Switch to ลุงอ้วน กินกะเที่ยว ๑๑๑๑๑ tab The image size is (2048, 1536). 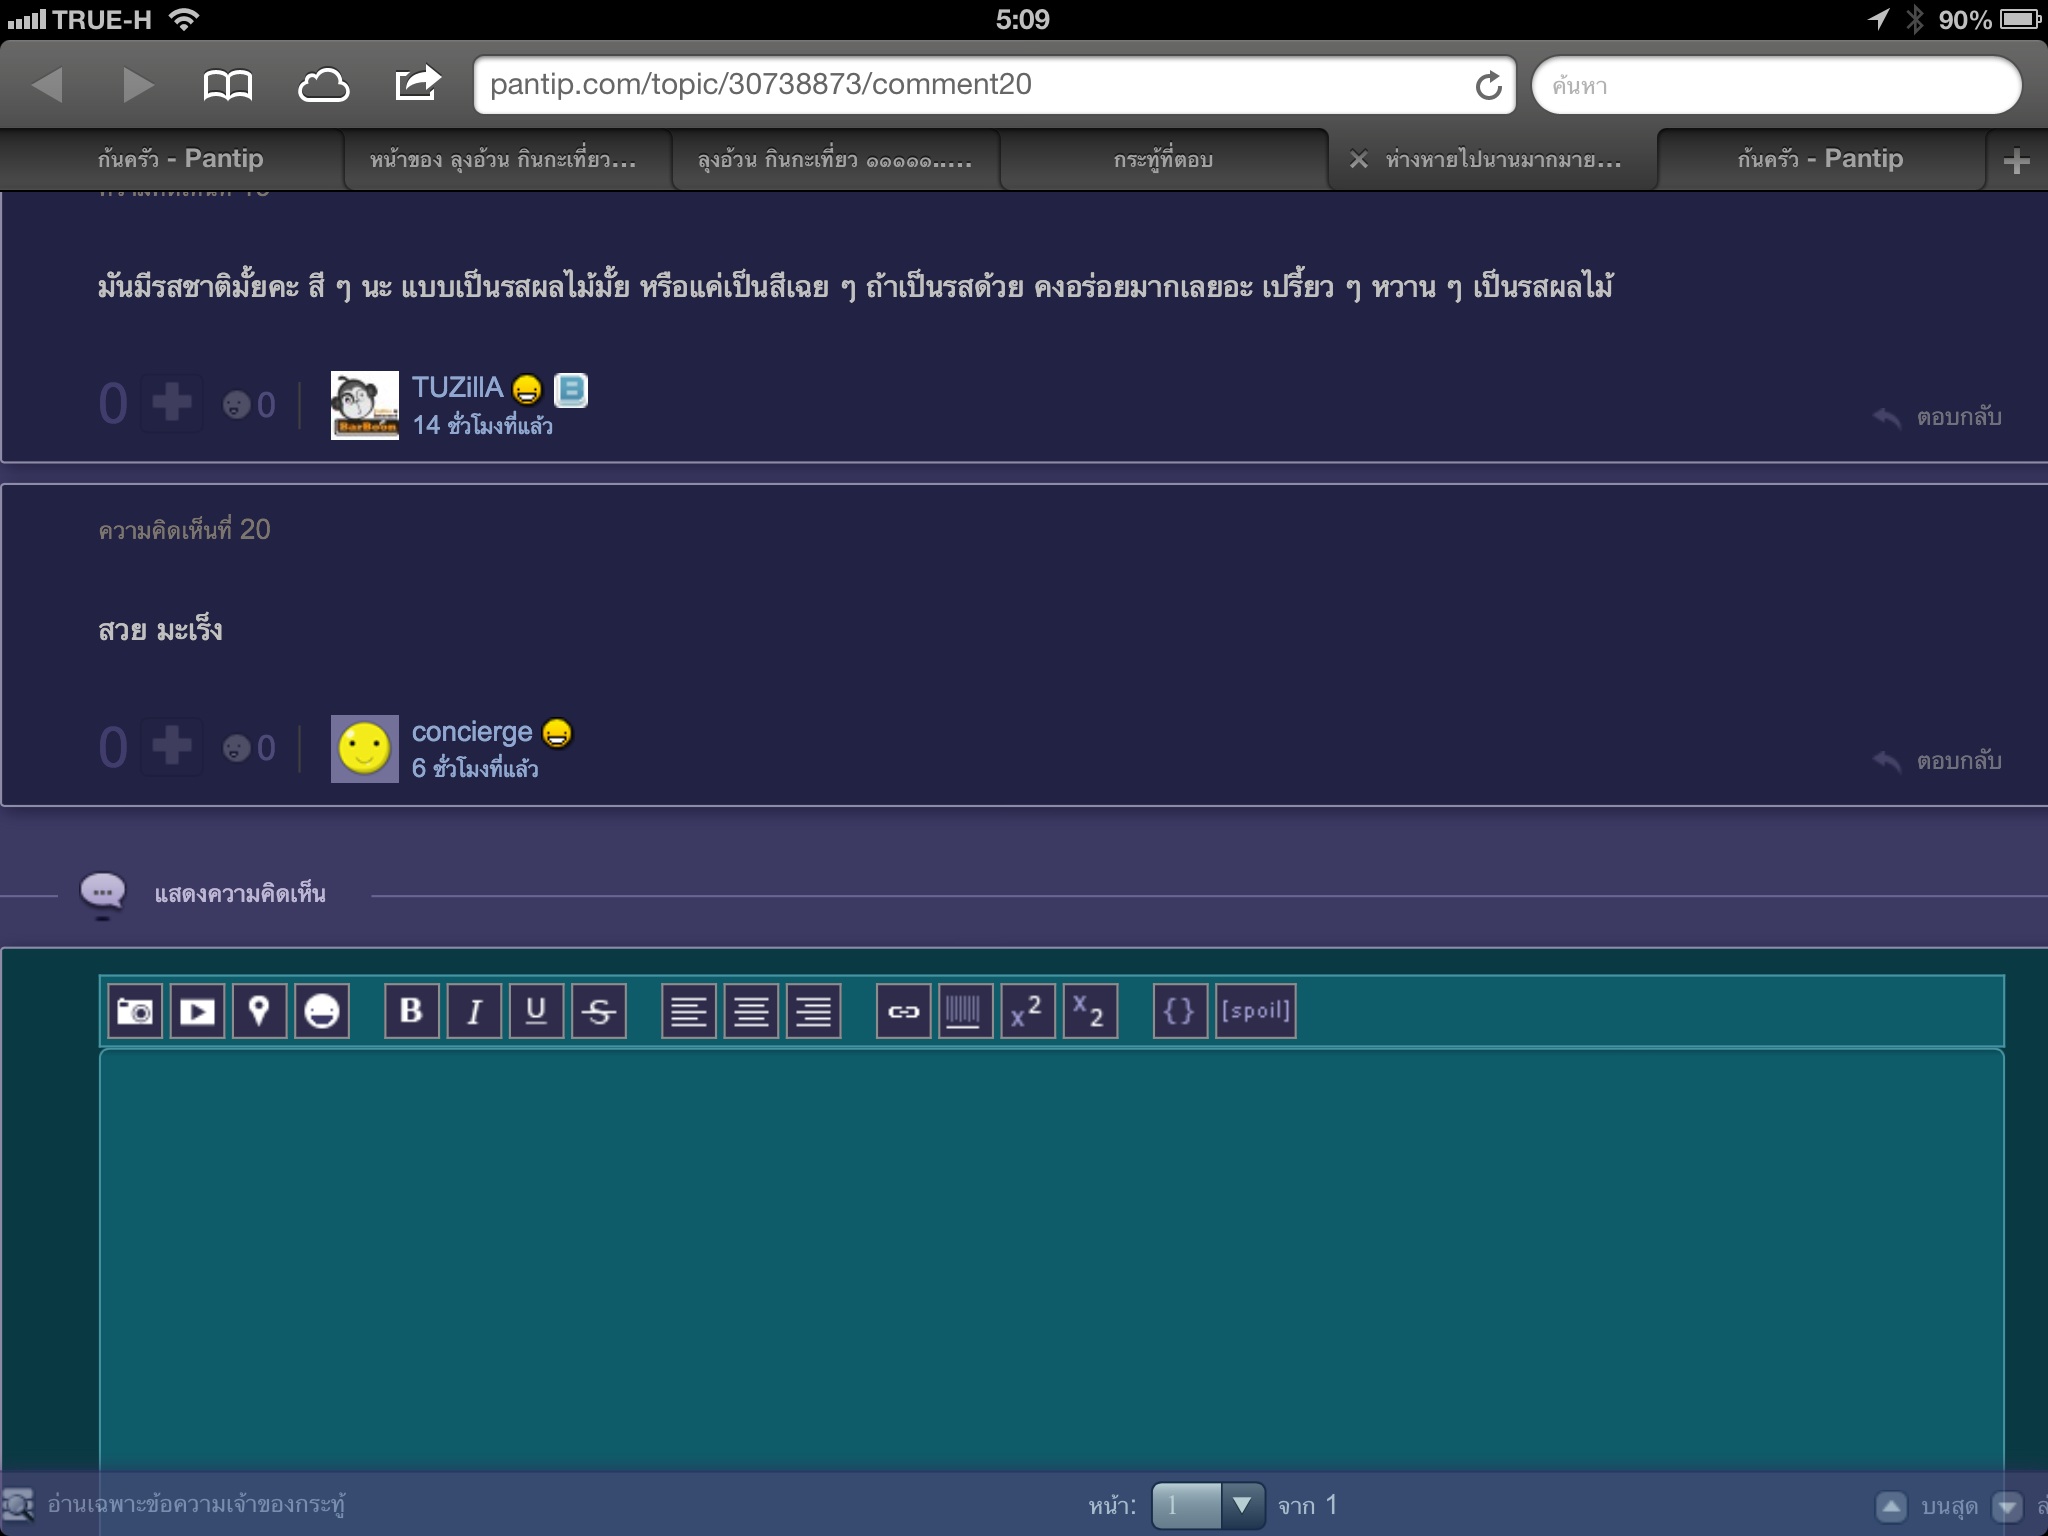[834, 159]
